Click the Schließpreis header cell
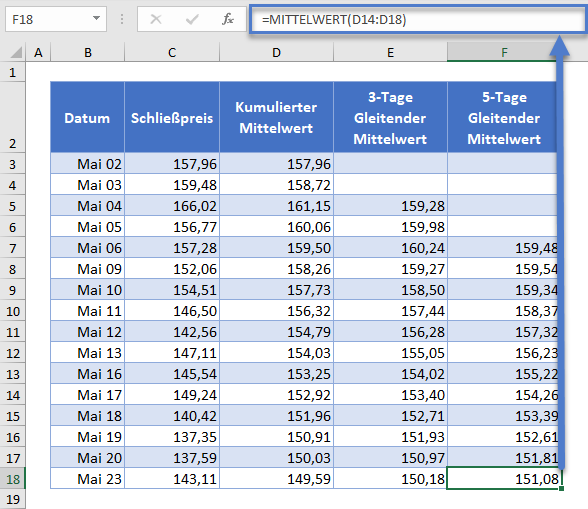The width and height of the screenshot is (588, 509). tap(172, 117)
